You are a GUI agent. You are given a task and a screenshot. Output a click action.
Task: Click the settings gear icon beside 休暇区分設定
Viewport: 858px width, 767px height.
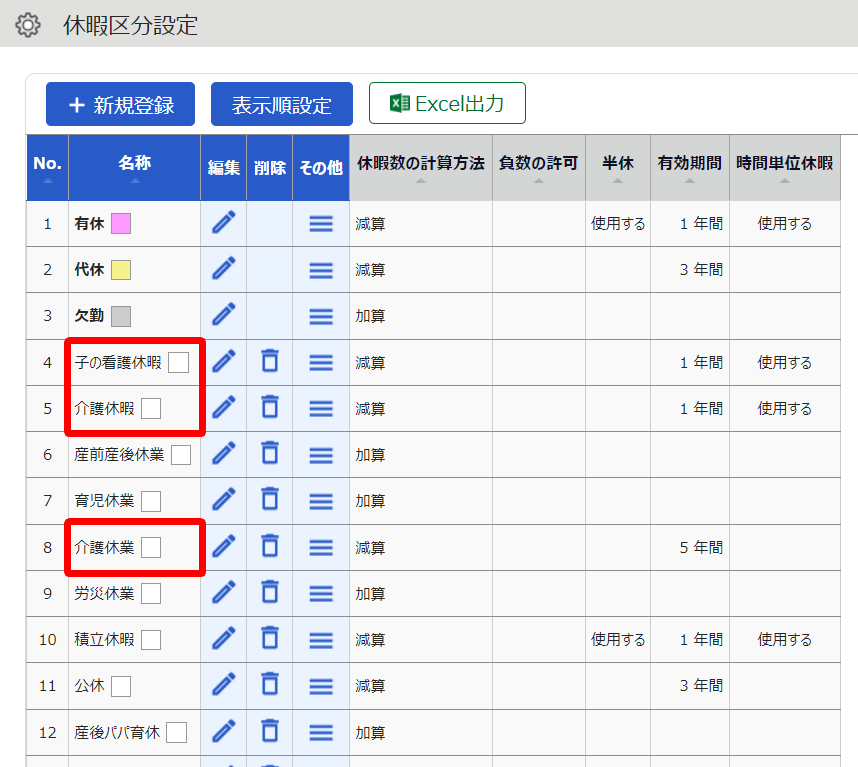(27, 25)
